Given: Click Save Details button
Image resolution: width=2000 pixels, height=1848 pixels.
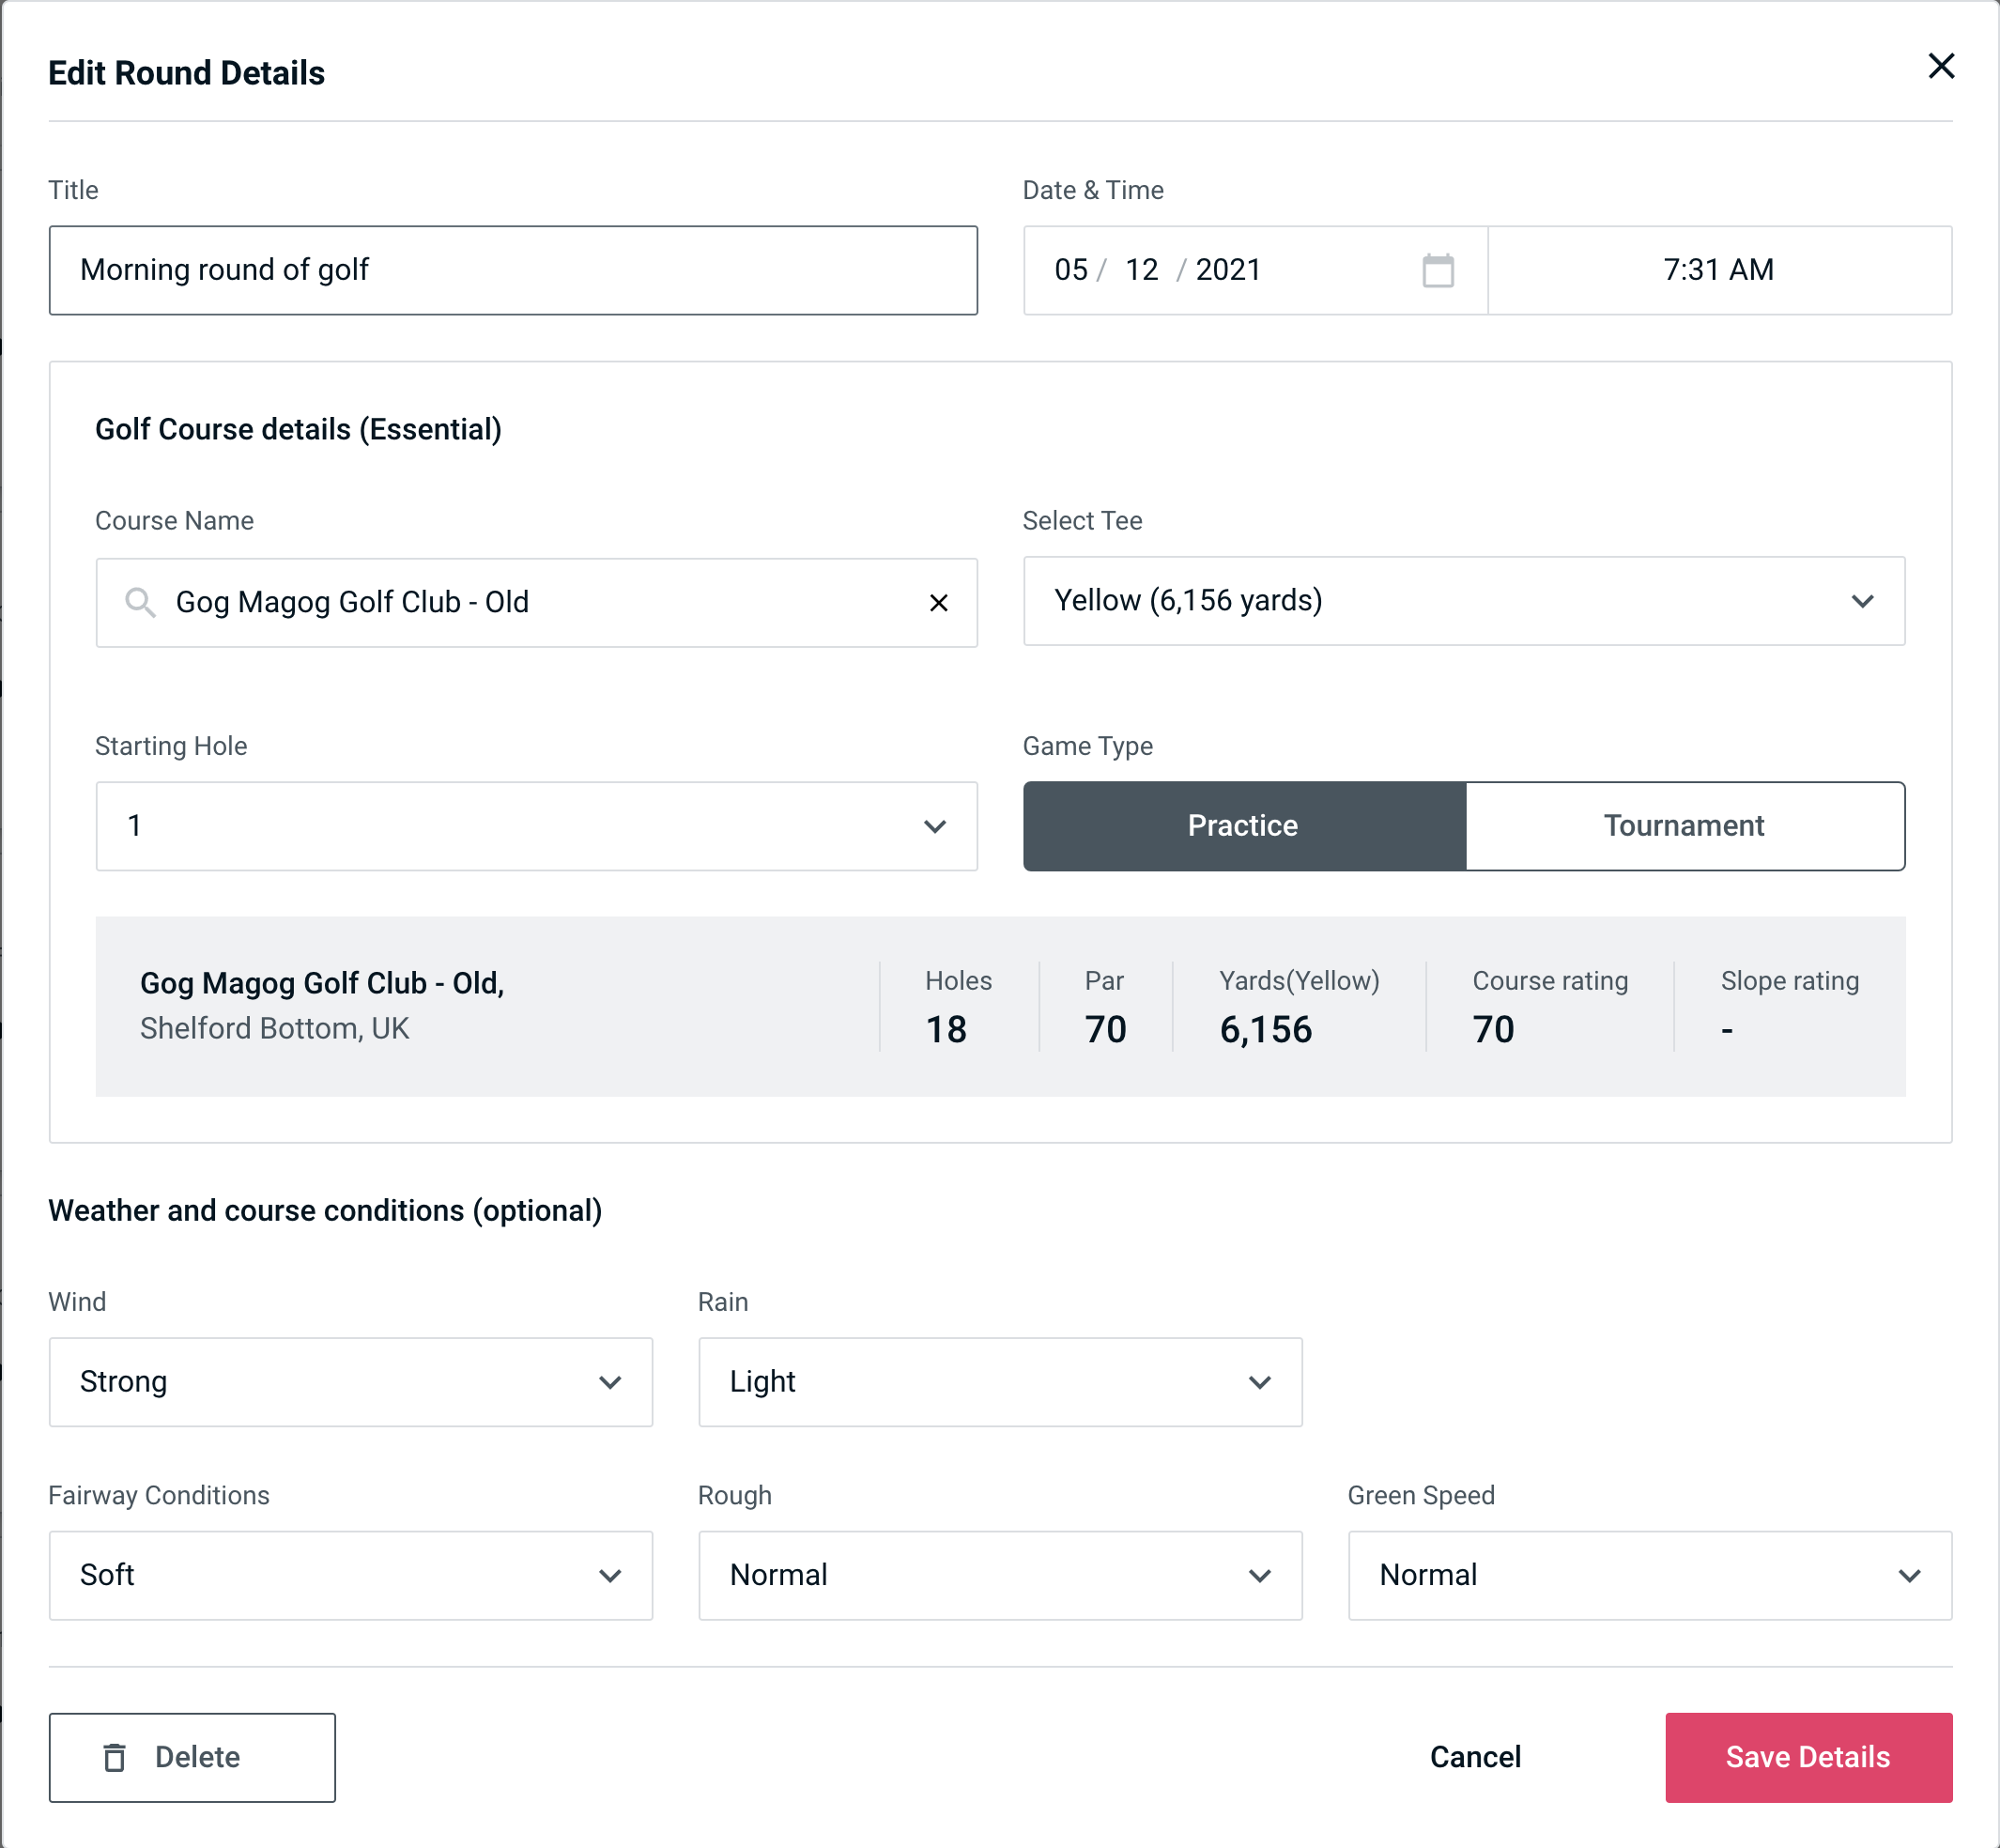Looking at the screenshot, I should [1807, 1758].
